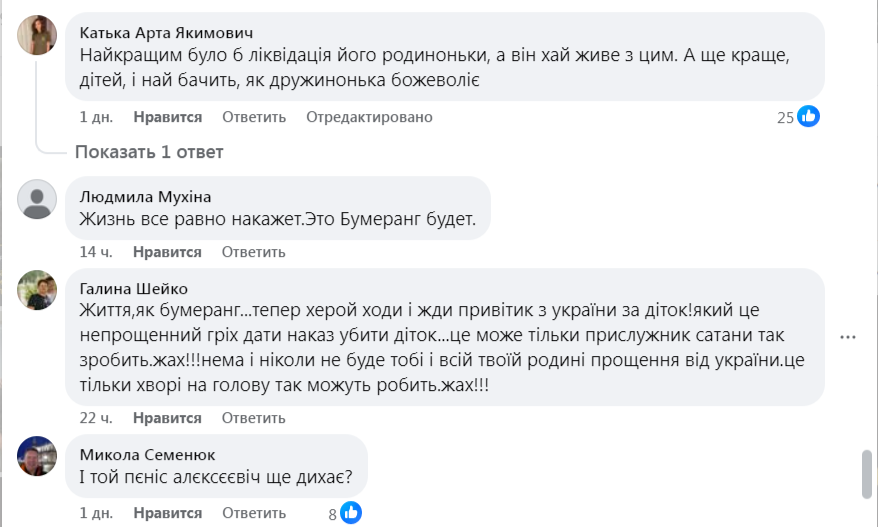Image resolution: width=878 pixels, height=527 pixels.
Task: Open Галина Шейко's profile name link
Action: coord(133,289)
